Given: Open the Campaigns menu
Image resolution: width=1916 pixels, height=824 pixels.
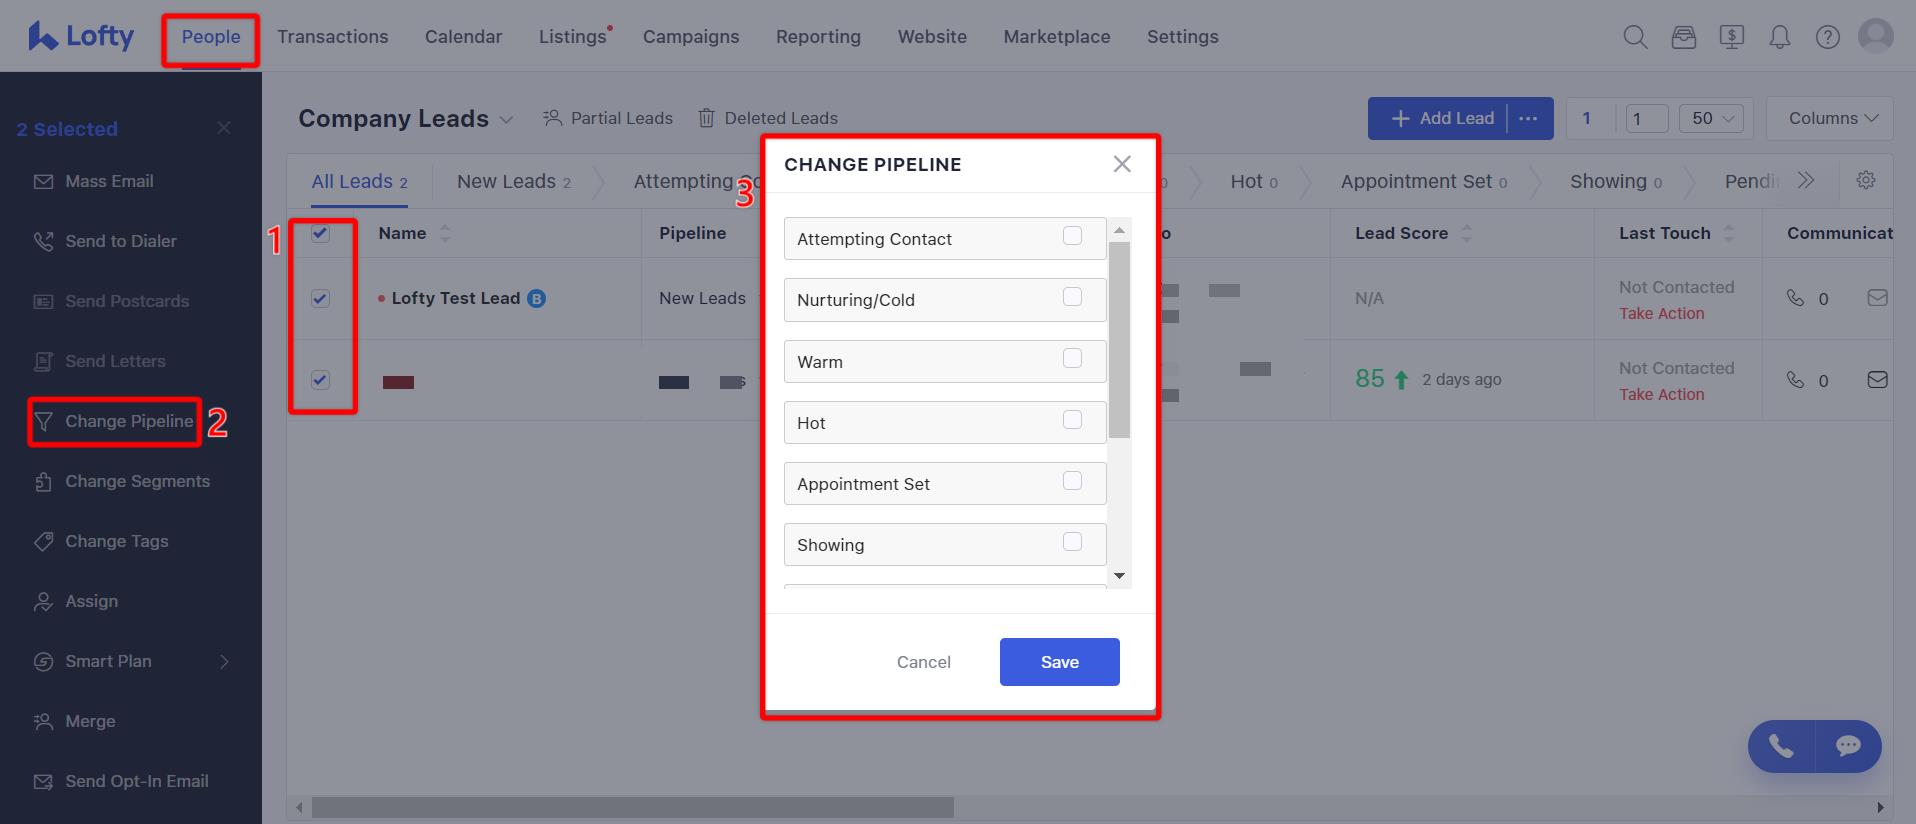Looking at the screenshot, I should [x=691, y=37].
